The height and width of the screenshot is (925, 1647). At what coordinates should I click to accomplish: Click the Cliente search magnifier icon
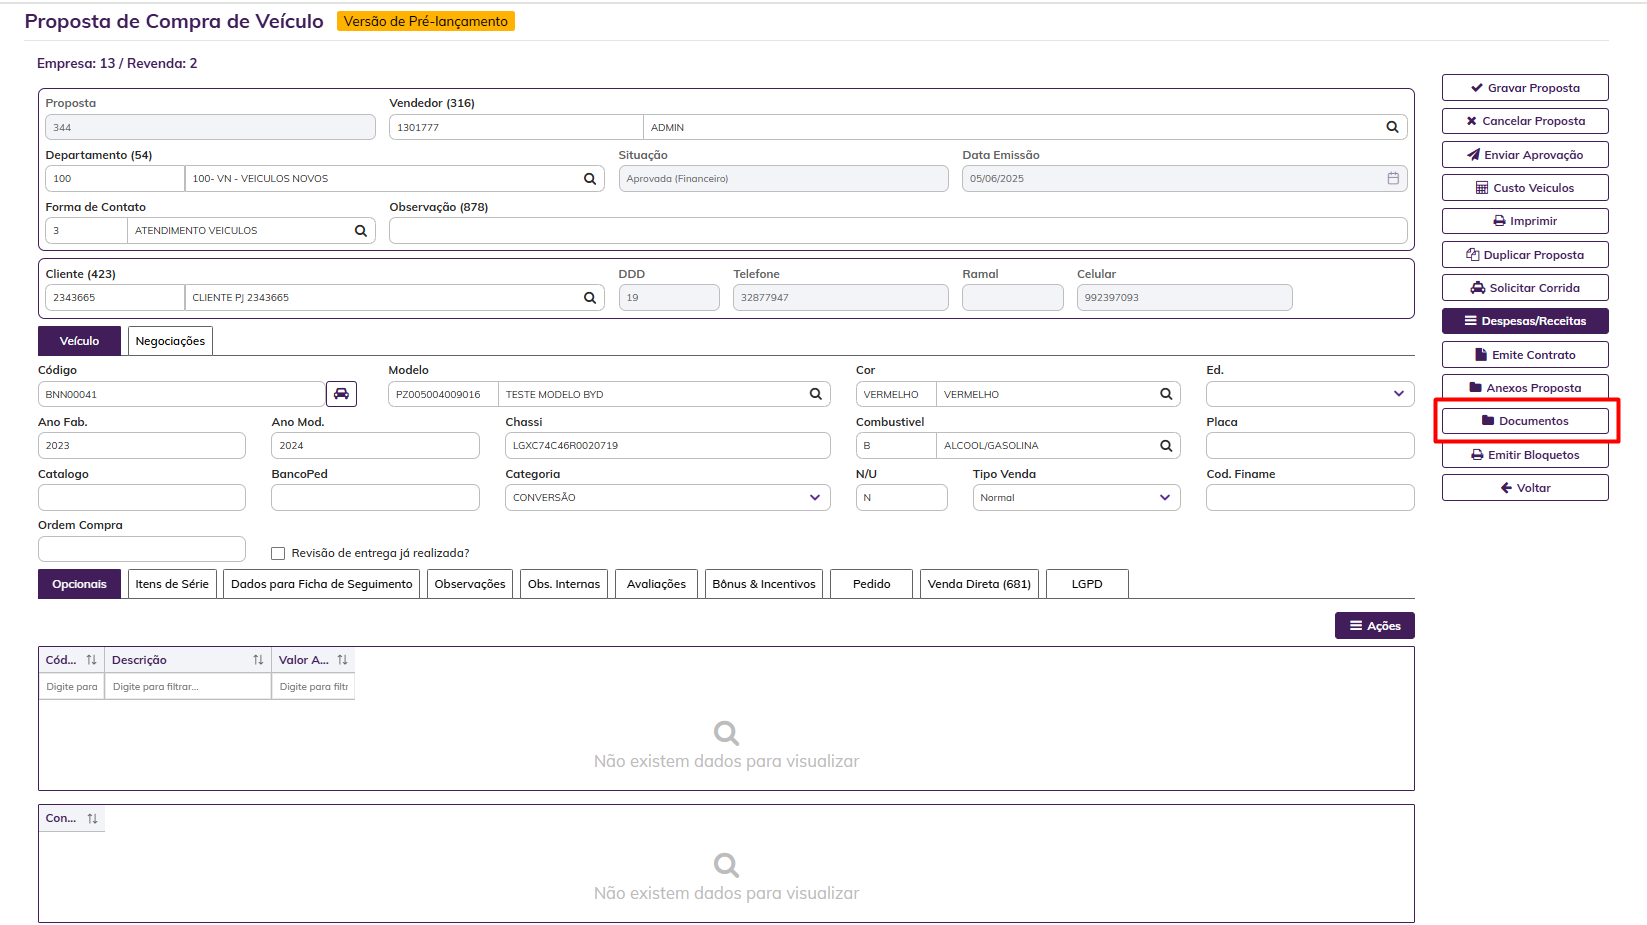590,298
